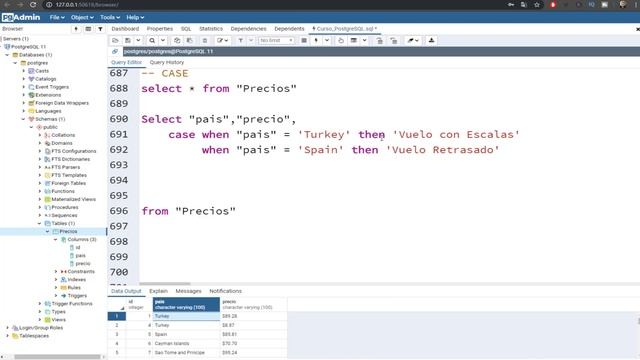
Task: Select the pais column in tree
Action: tap(80, 256)
